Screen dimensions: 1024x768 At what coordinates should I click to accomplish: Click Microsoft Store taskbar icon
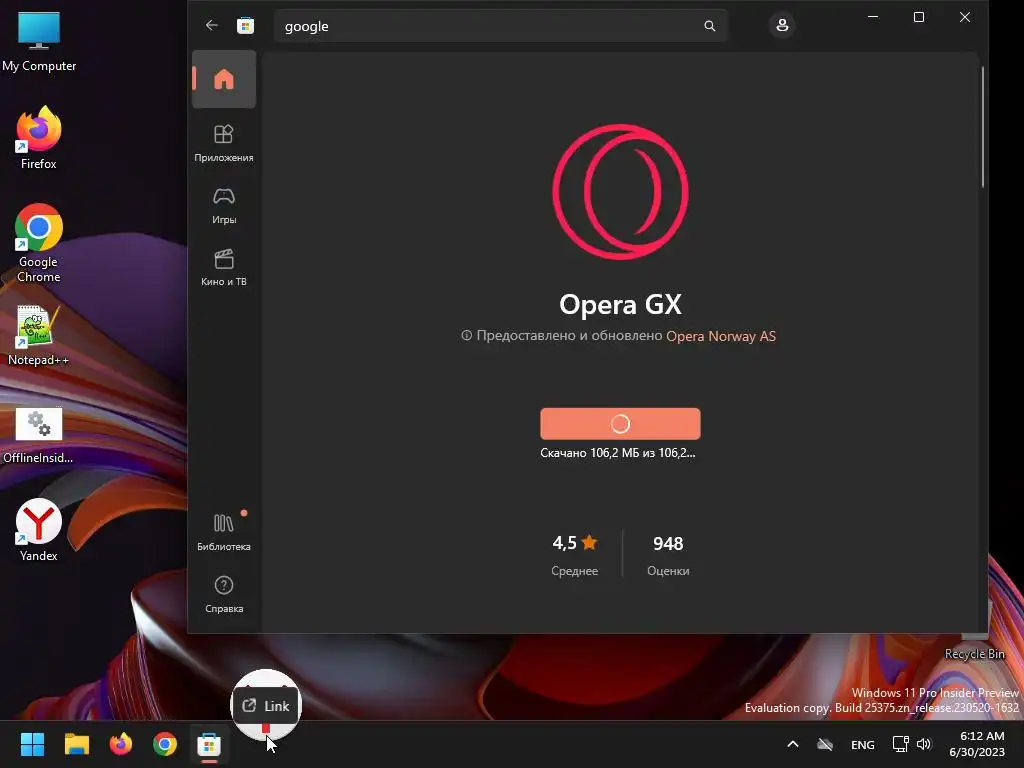coord(209,744)
